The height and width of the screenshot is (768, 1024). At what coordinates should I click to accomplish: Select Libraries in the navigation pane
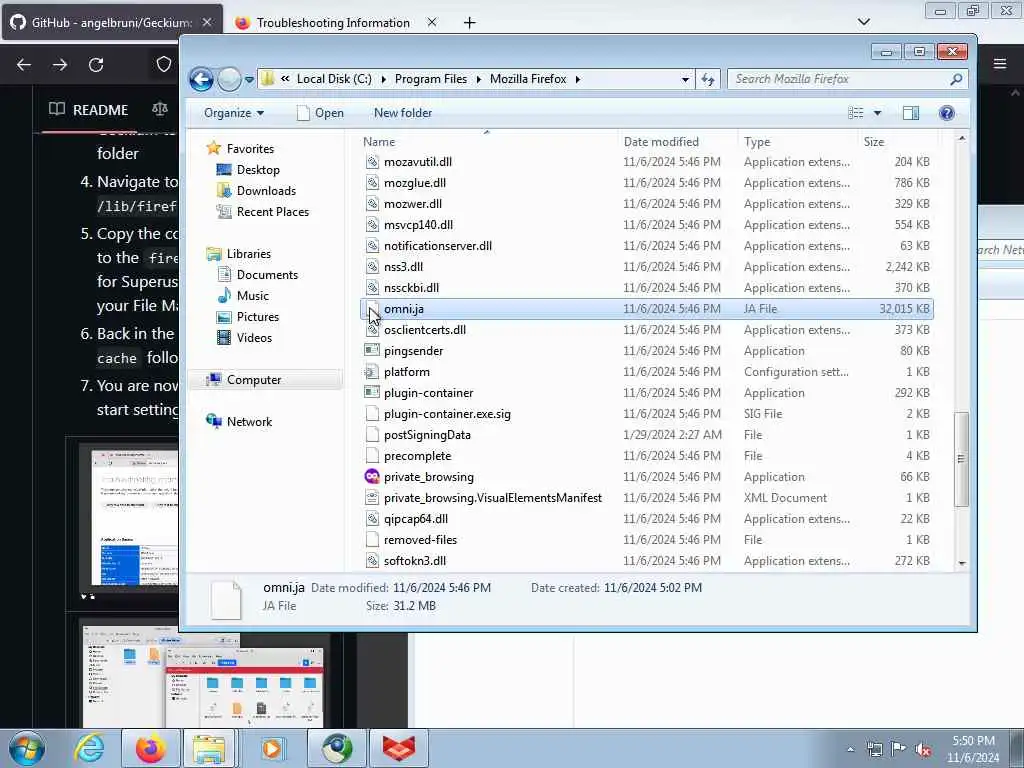pos(248,254)
